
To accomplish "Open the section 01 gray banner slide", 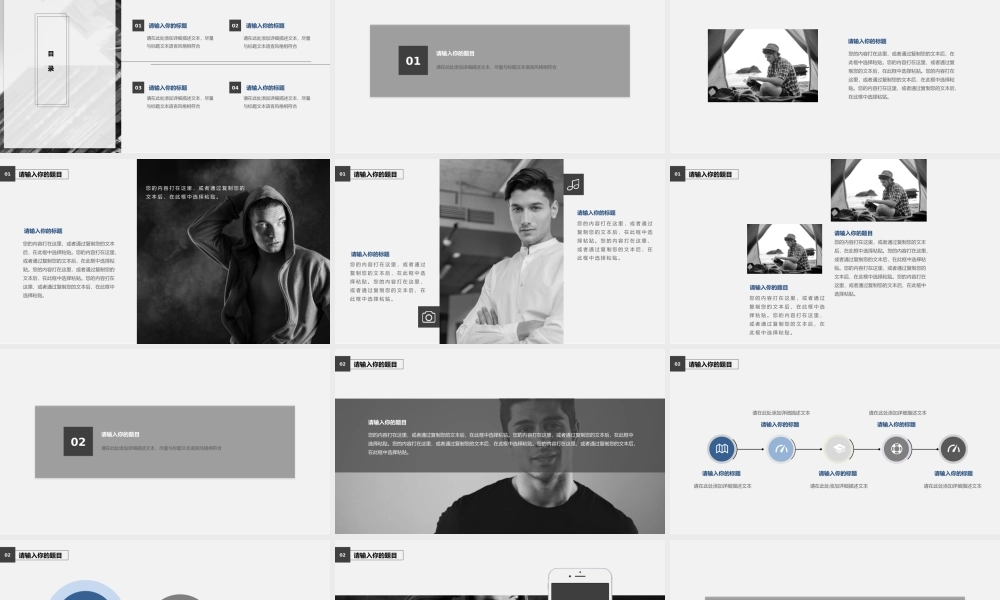I will pyautogui.click(x=500, y=61).
